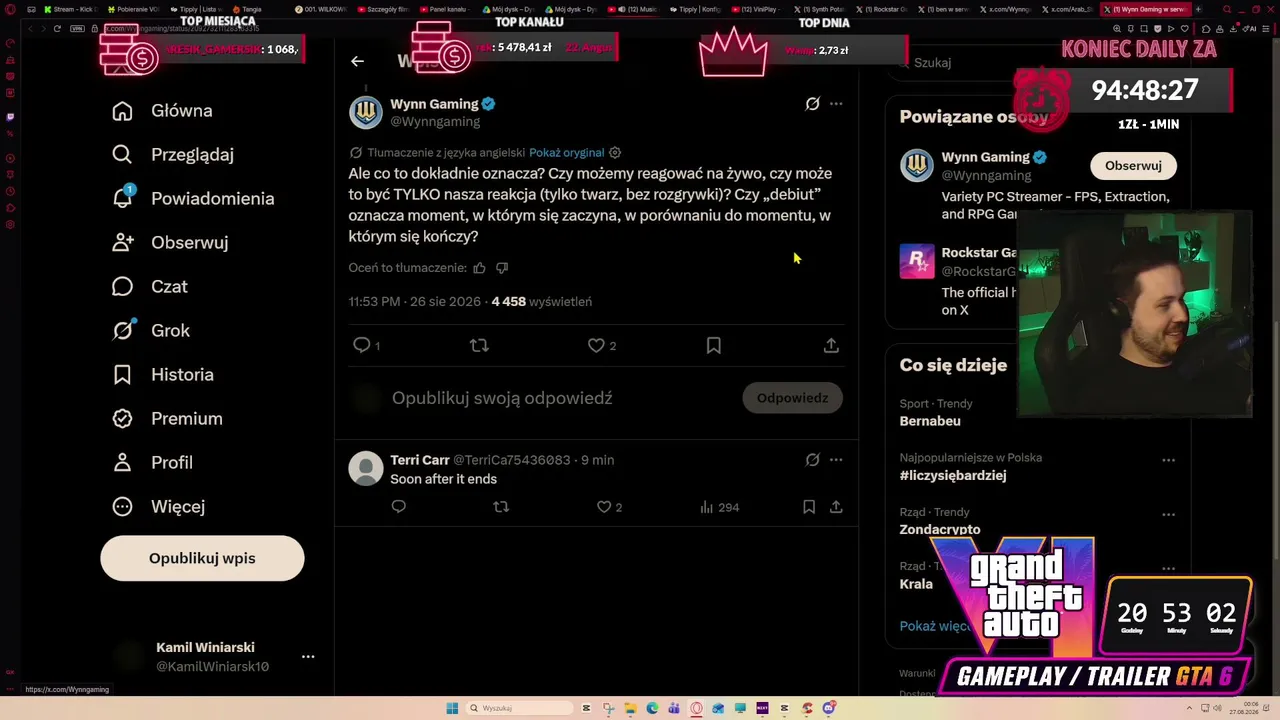Share Terri Carr's reply
The image size is (1280, 720).
point(836,507)
